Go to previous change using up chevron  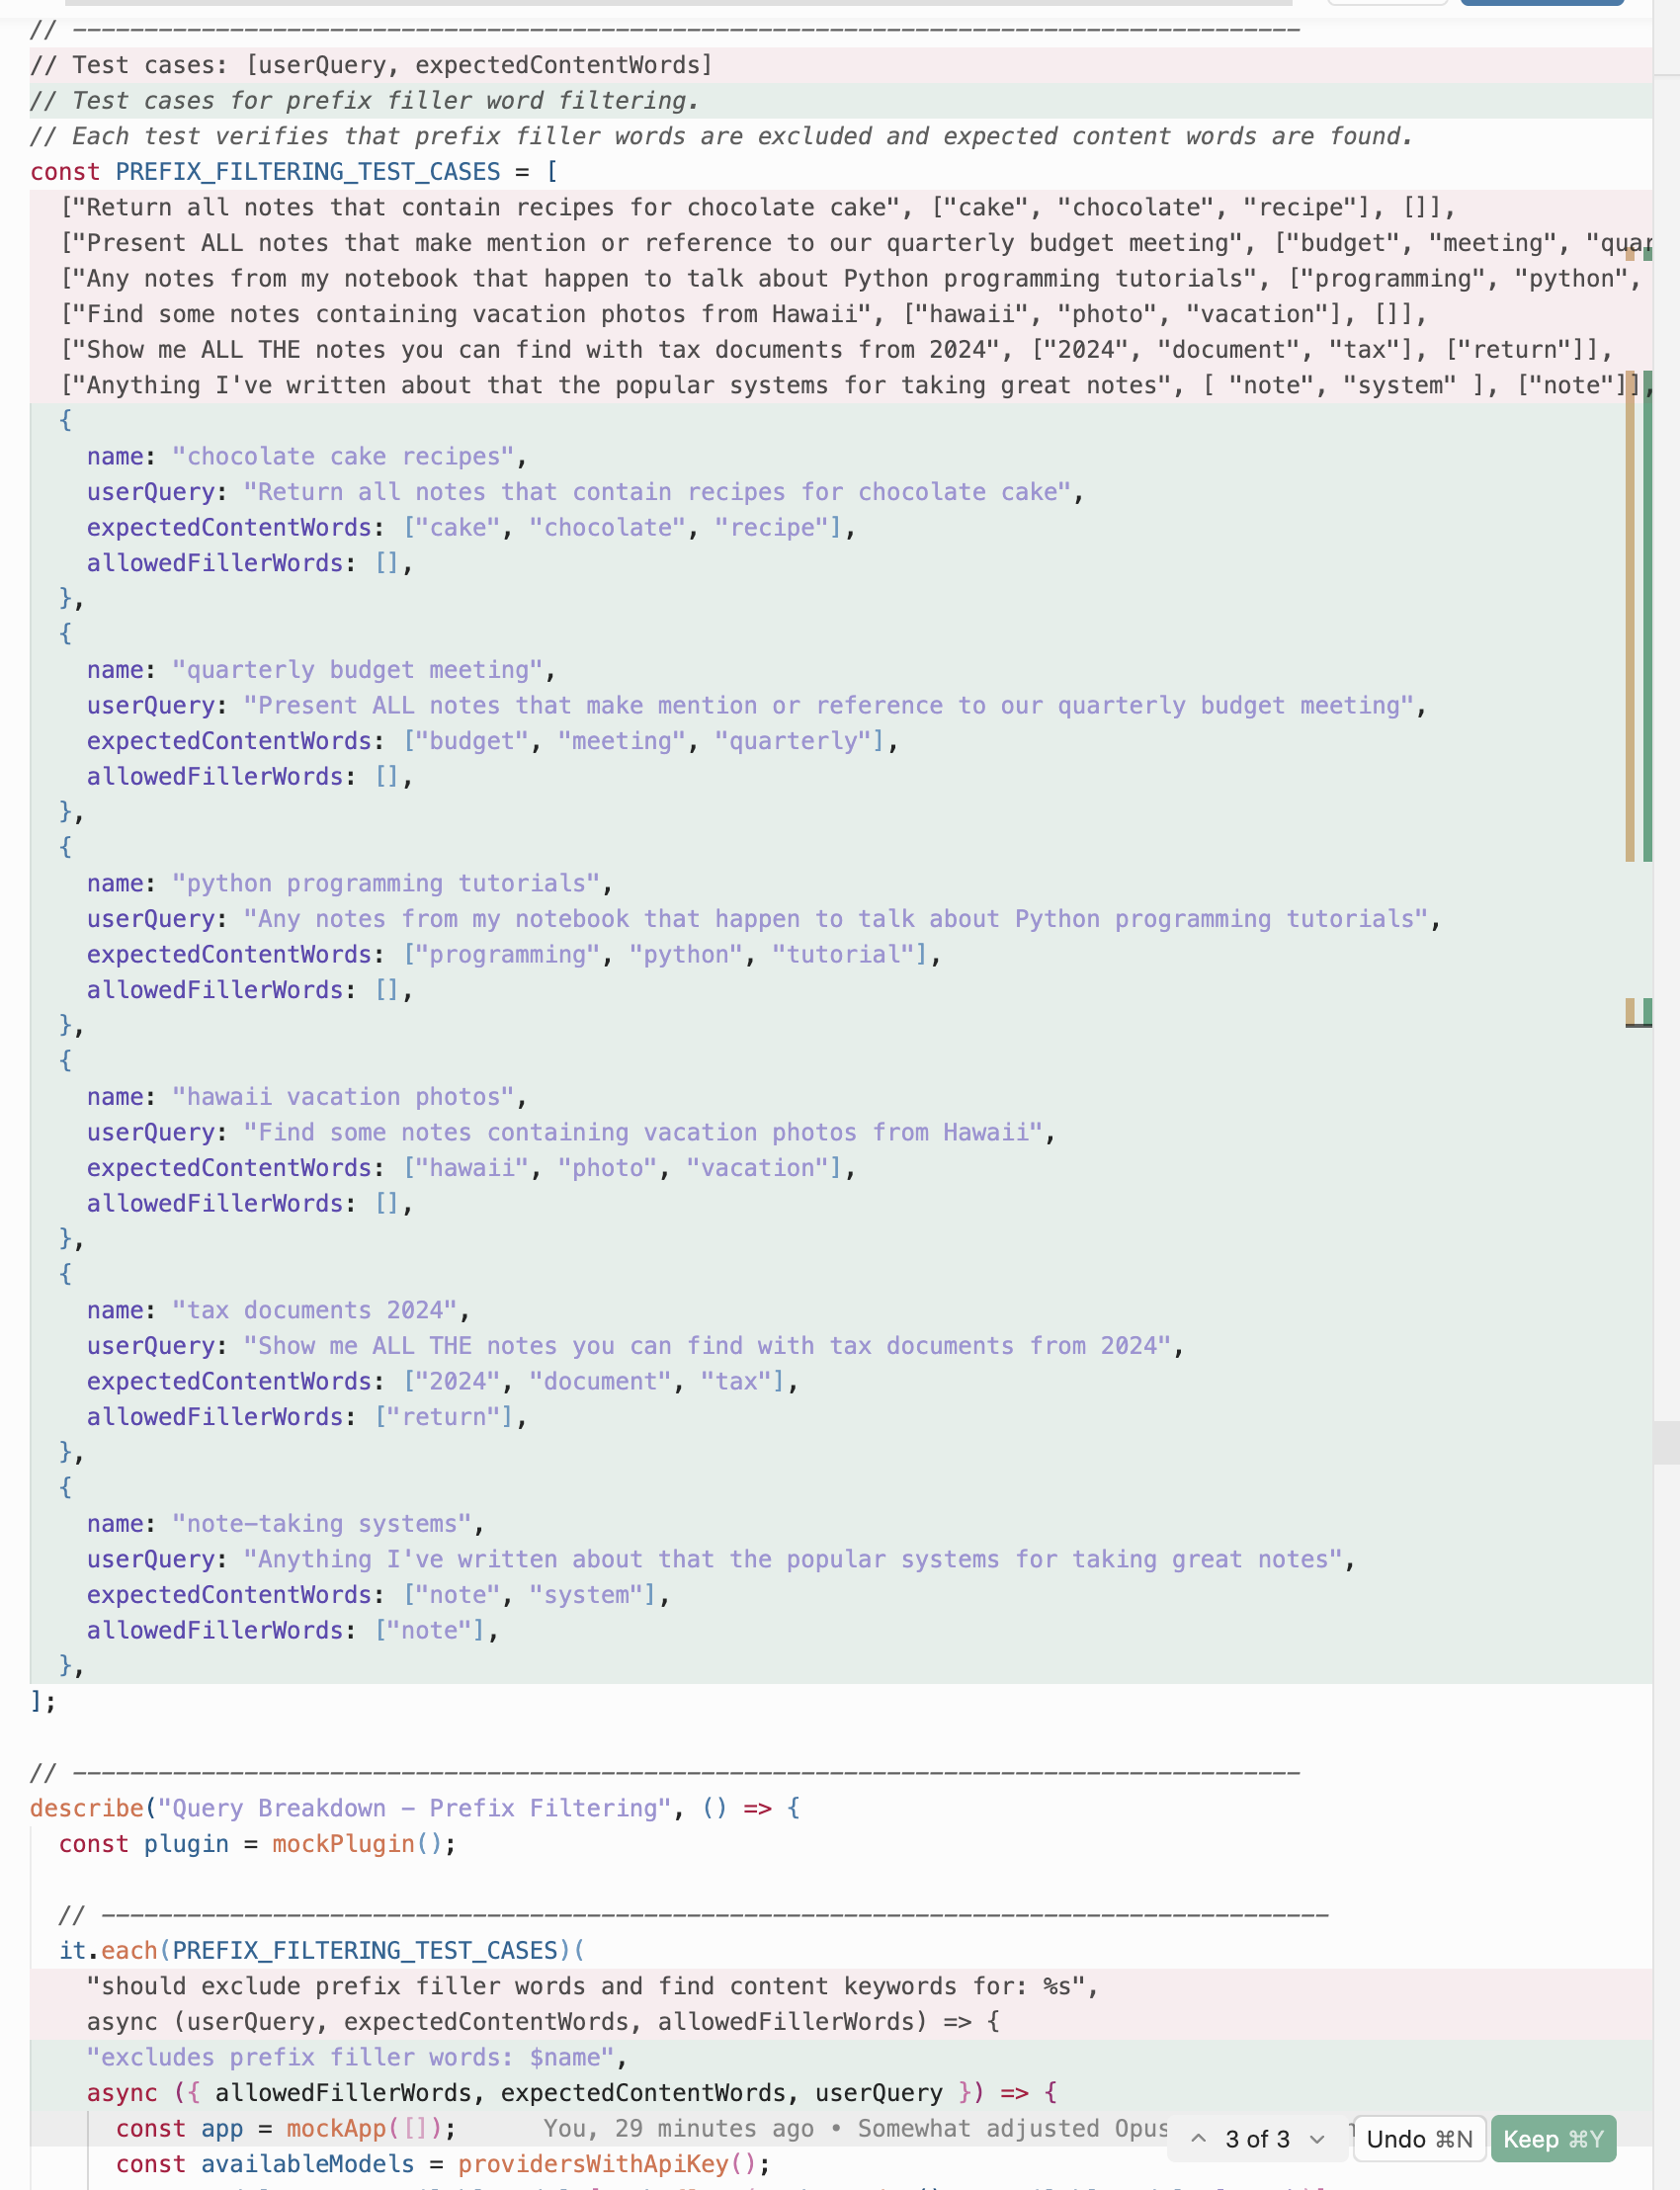[1198, 2138]
